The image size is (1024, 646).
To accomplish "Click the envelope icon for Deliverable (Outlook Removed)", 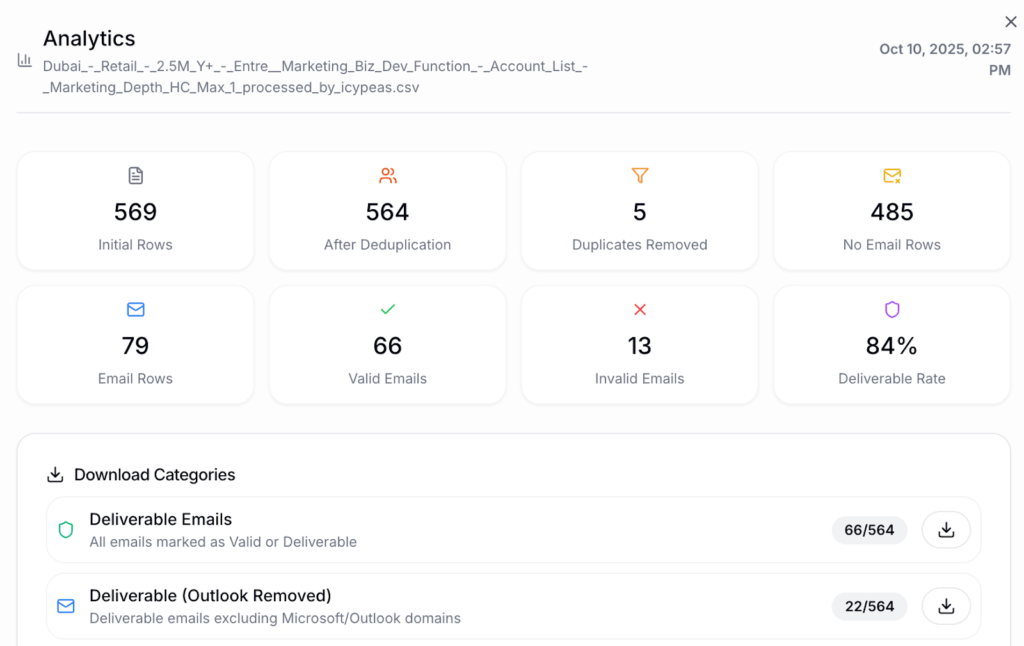I will 66,606.
